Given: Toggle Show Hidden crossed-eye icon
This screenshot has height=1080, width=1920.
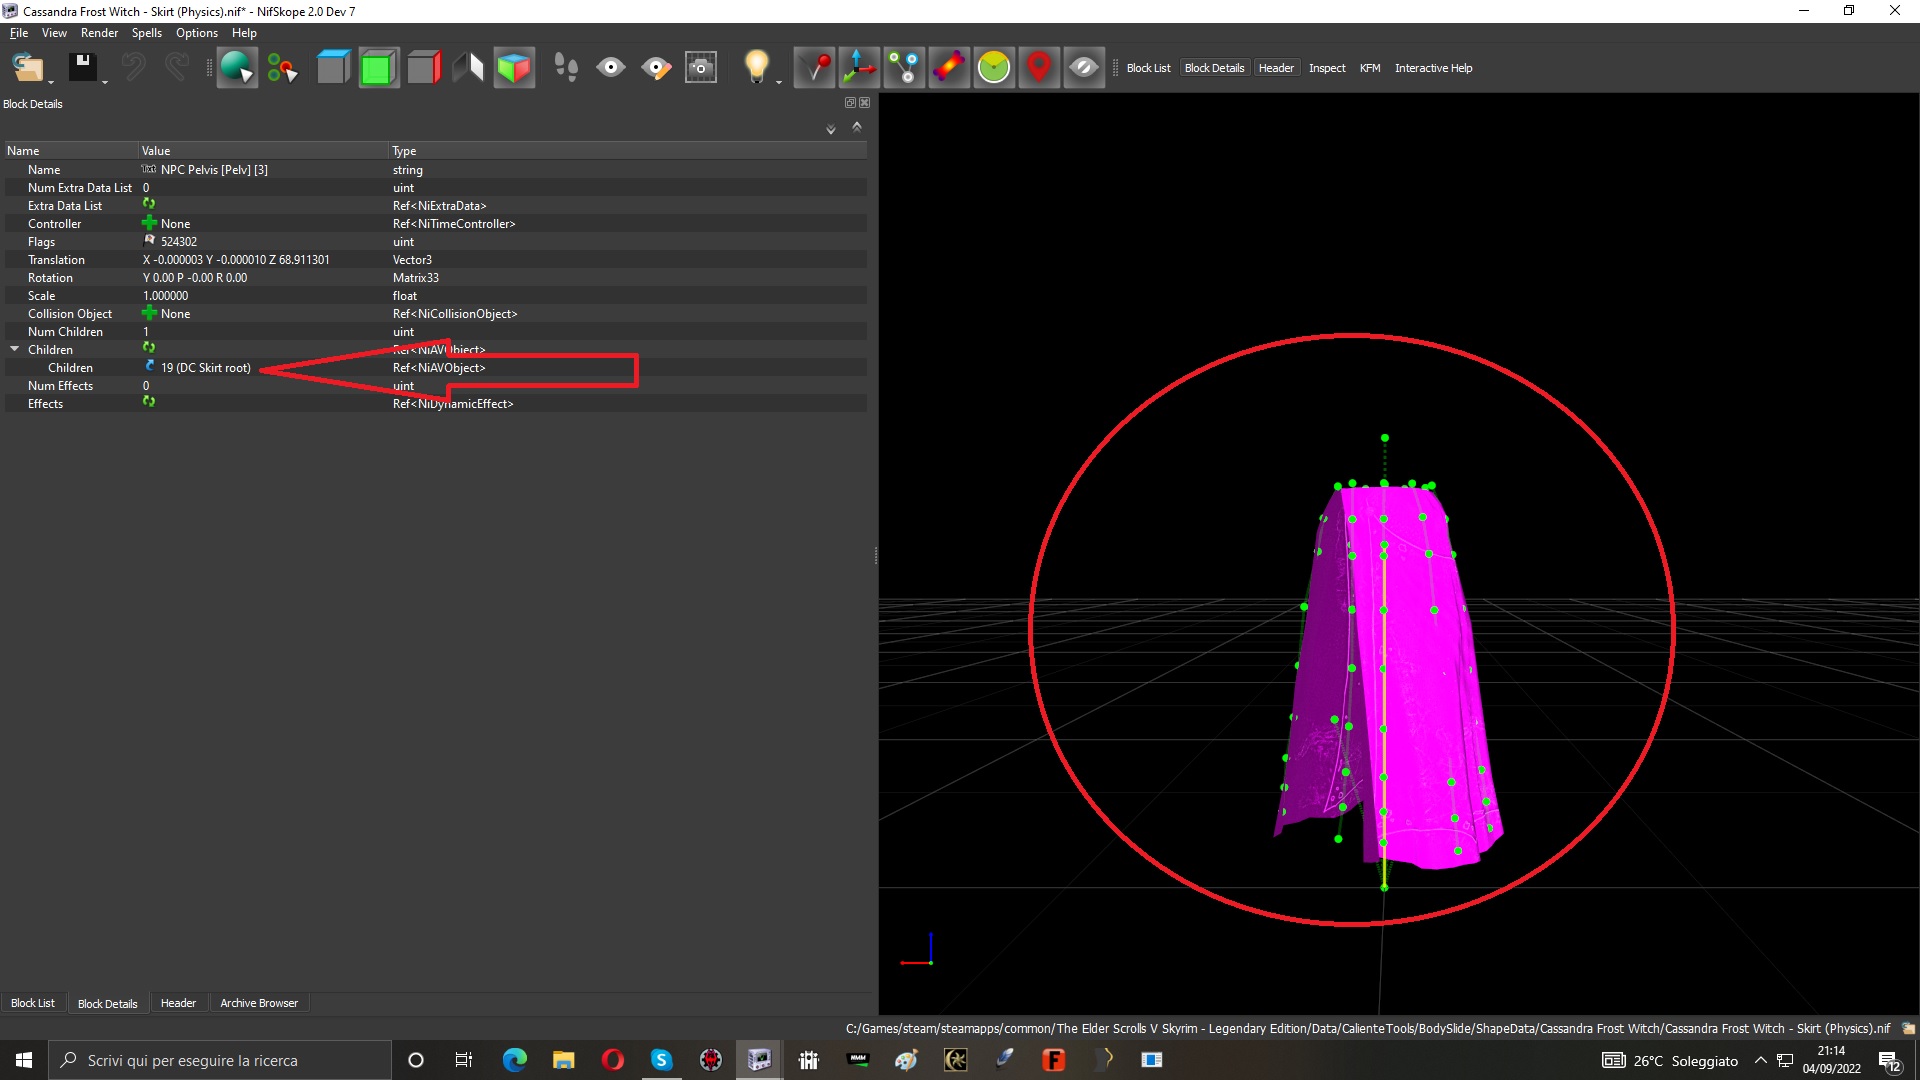Looking at the screenshot, I should click(x=1084, y=68).
